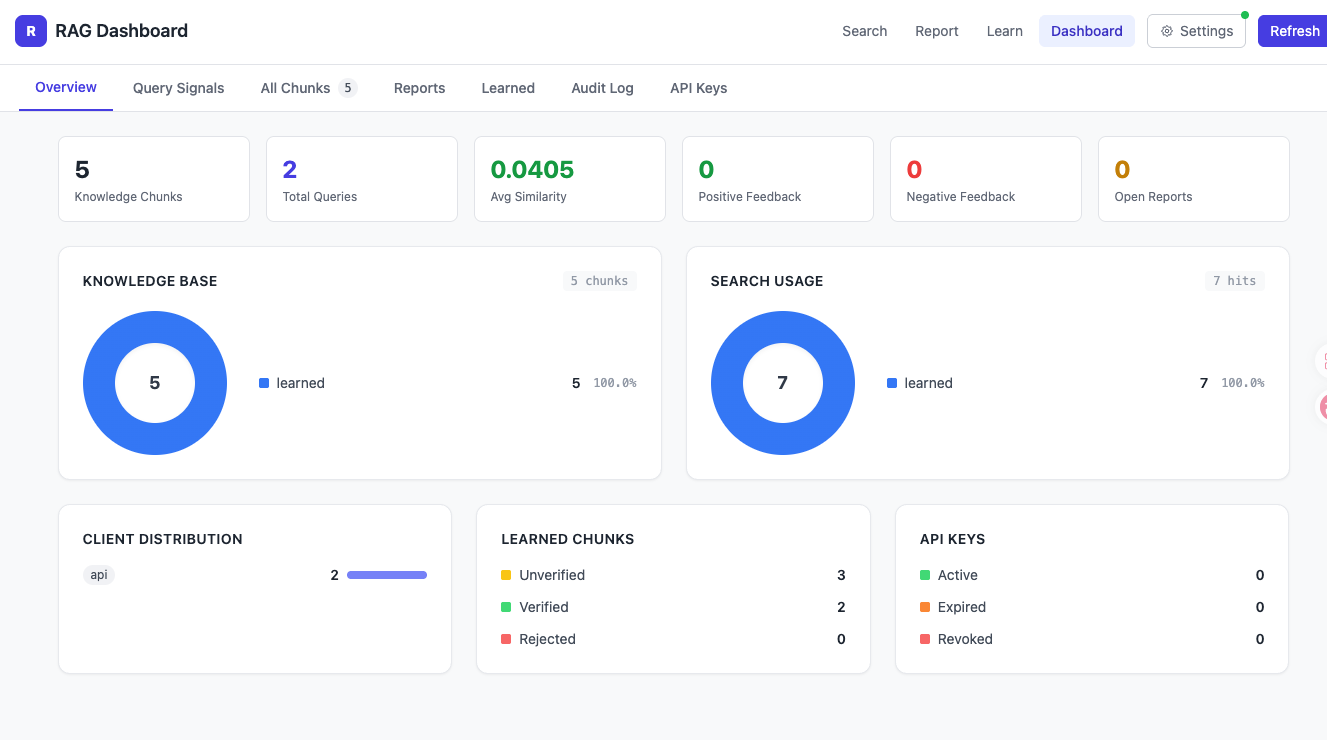The width and height of the screenshot is (1327, 740).
Task: Open Learn from the top navigation
Action: pos(1004,31)
